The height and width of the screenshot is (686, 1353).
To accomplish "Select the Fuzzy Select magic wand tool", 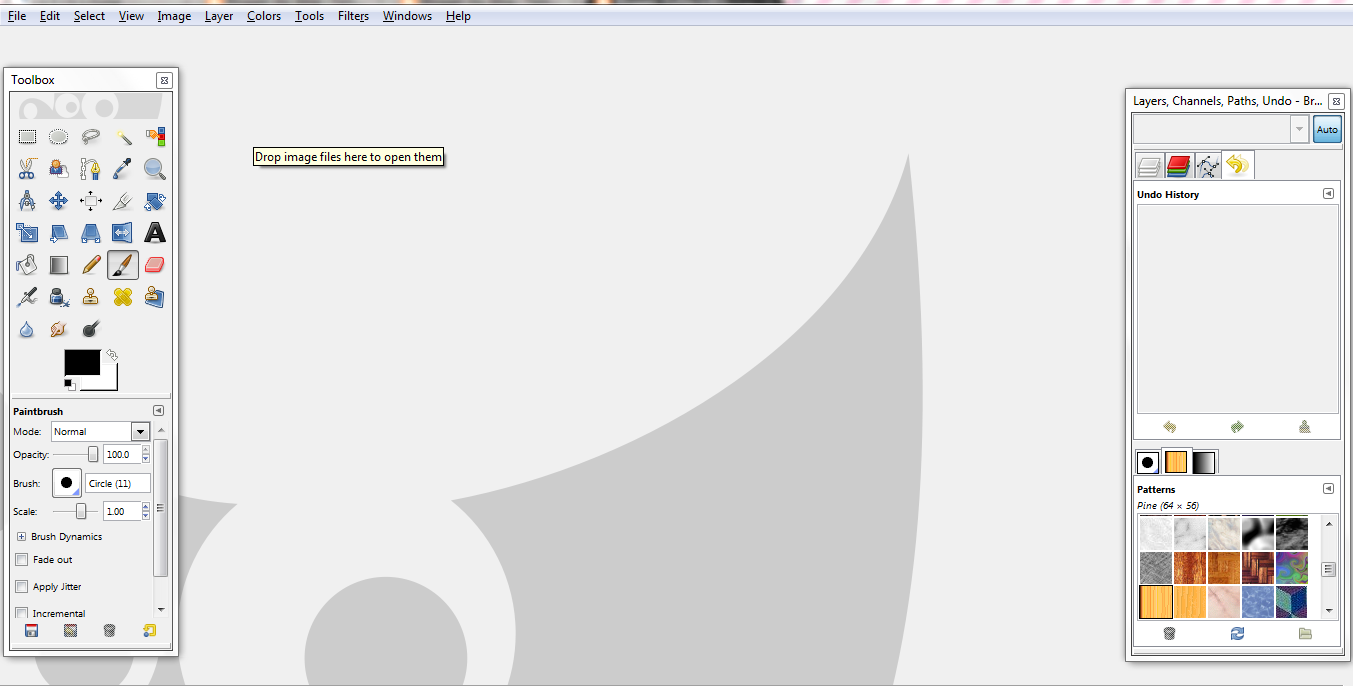I will coord(123,137).
